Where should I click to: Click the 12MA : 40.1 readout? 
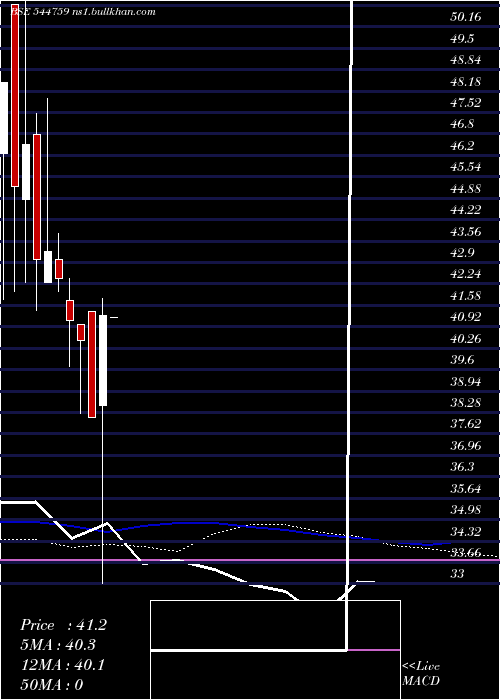(x=62, y=665)
